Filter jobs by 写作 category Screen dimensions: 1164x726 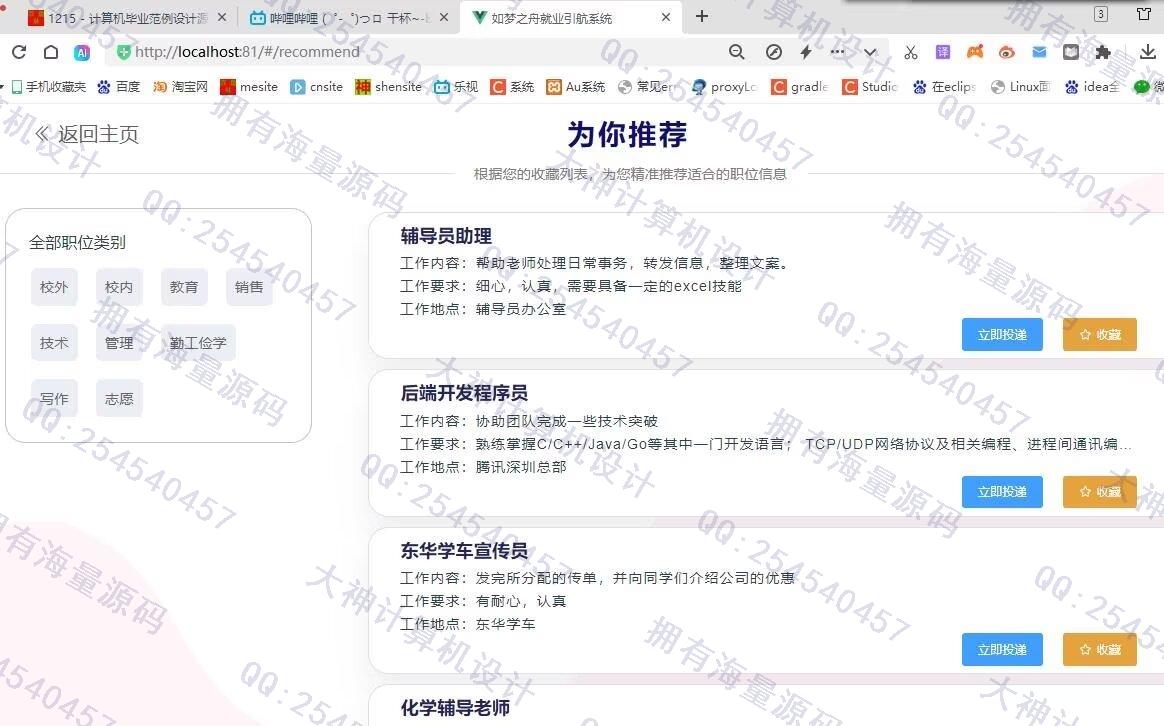[54, 399]
